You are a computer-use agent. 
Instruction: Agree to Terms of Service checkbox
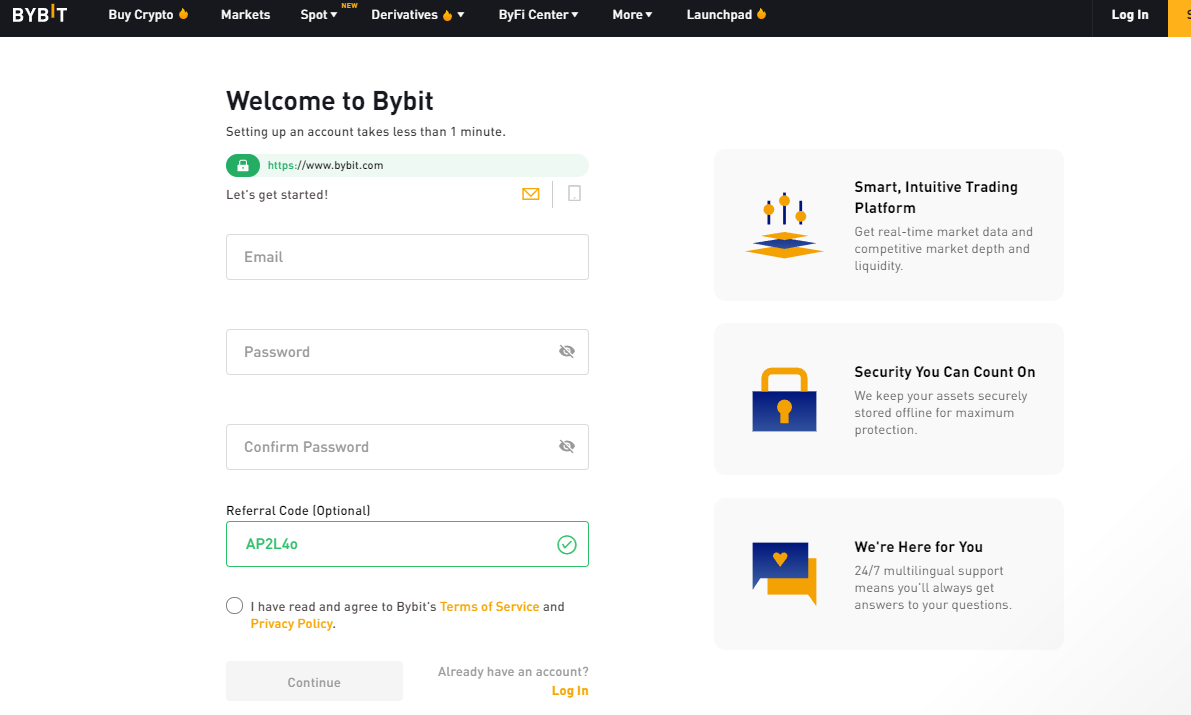pos(235,606)
